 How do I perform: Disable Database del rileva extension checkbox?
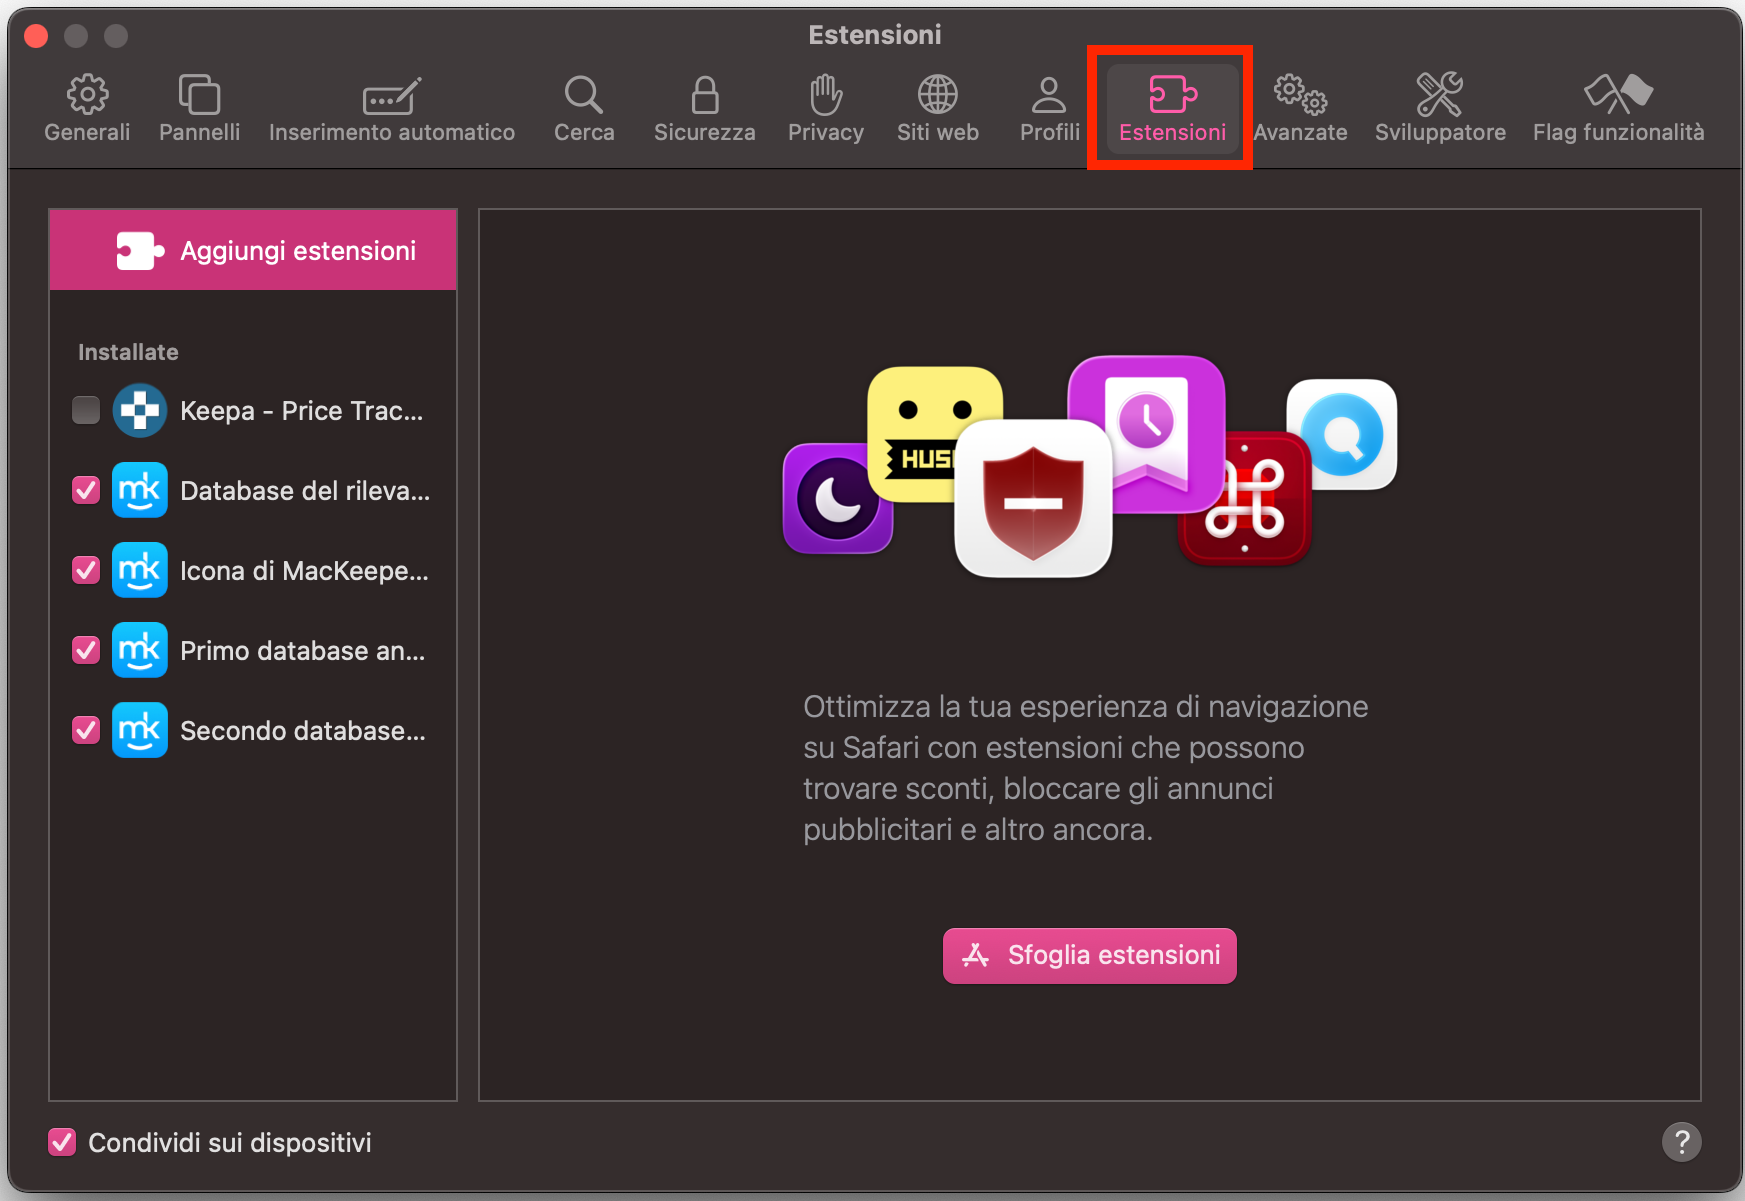86,490
